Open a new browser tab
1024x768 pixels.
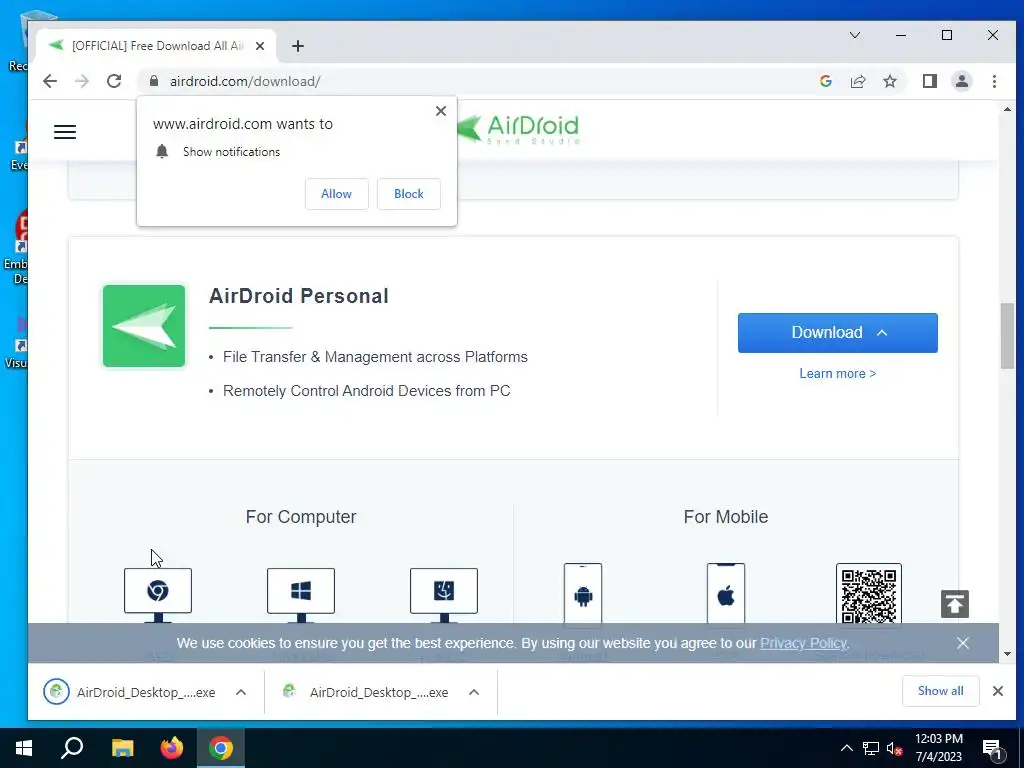tap(298, 46)
